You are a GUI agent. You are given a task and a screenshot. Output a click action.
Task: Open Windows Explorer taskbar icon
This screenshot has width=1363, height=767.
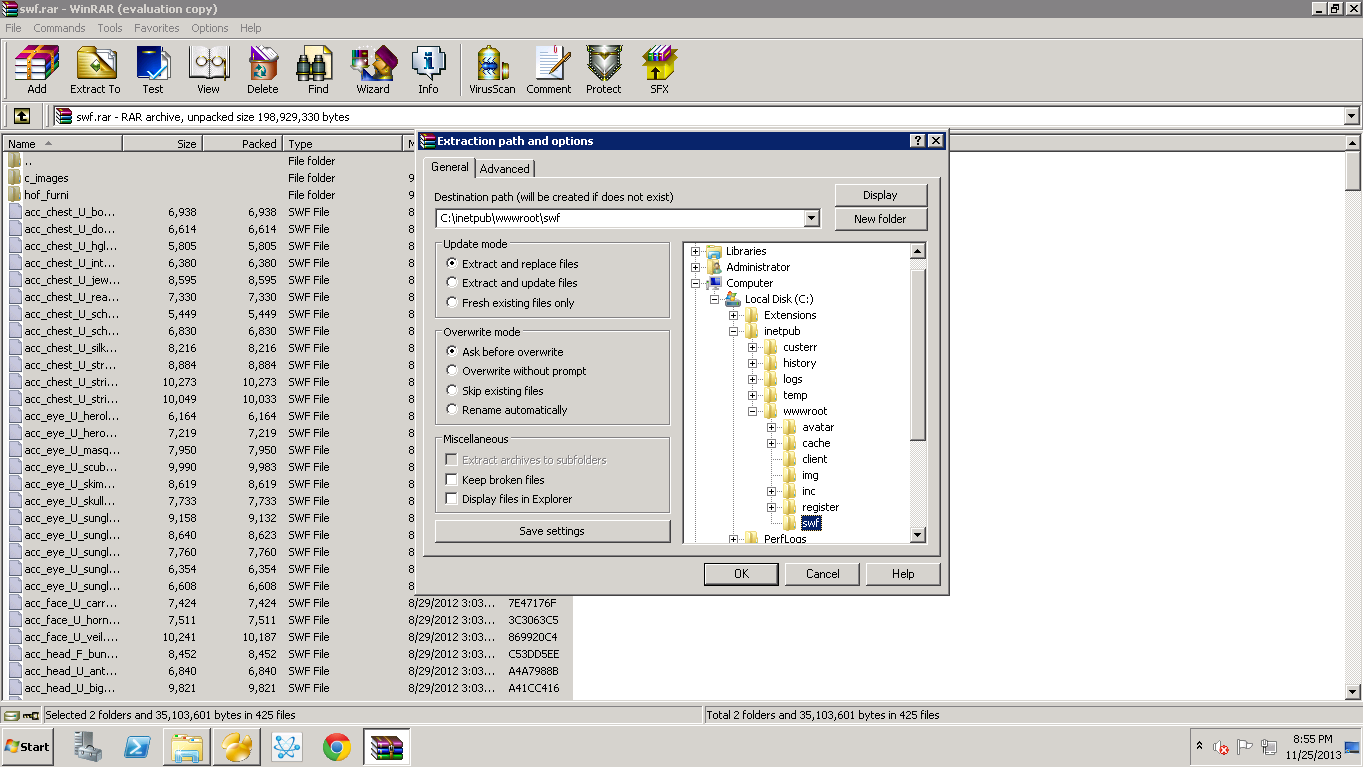click(188, 747)
